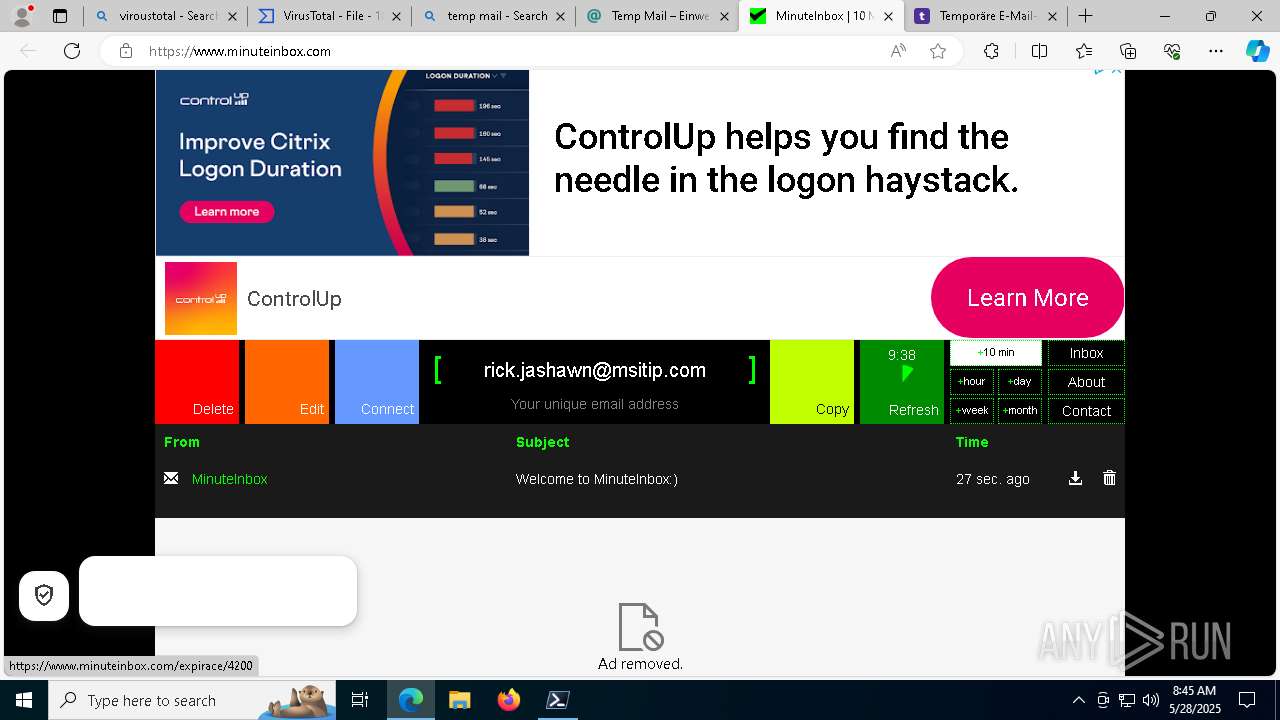Open Browser essentials heart icon
The height and width of the screenshot is (720, 1280).
[1172, 51]
